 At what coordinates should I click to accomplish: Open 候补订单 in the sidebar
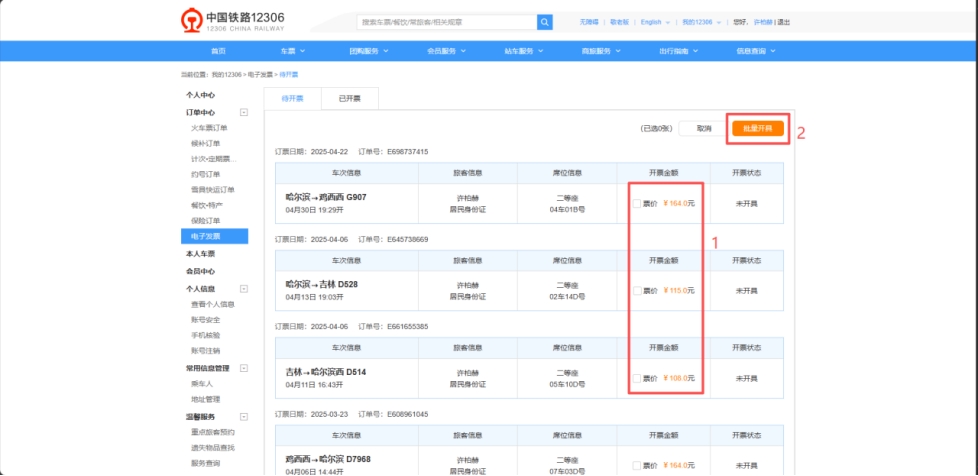pyautogui.click(x=205, y=143)
